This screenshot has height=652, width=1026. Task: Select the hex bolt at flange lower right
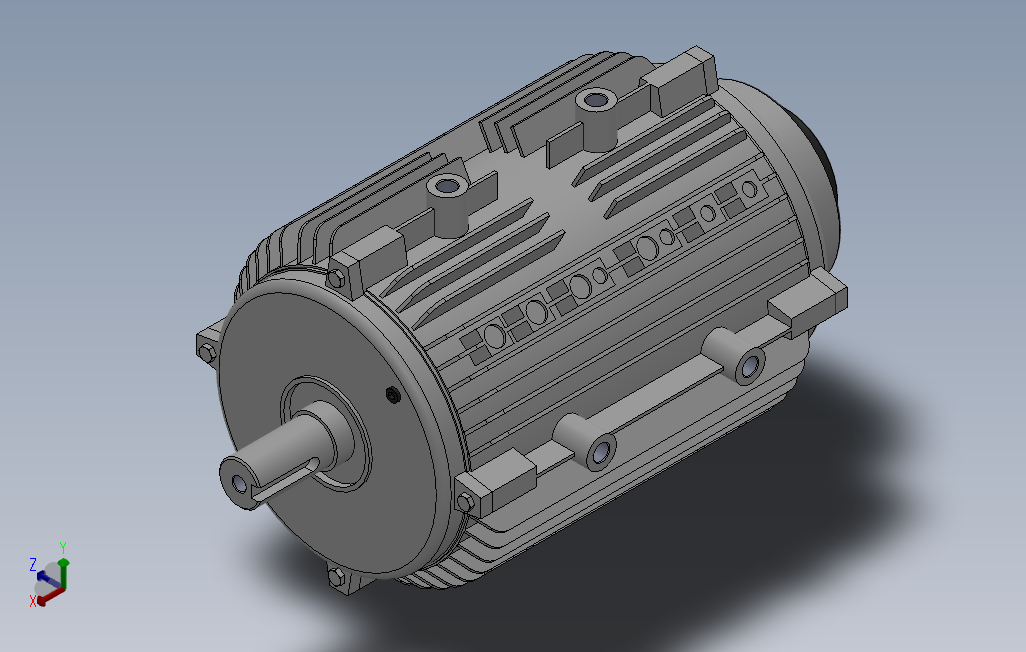coord(465,503)
